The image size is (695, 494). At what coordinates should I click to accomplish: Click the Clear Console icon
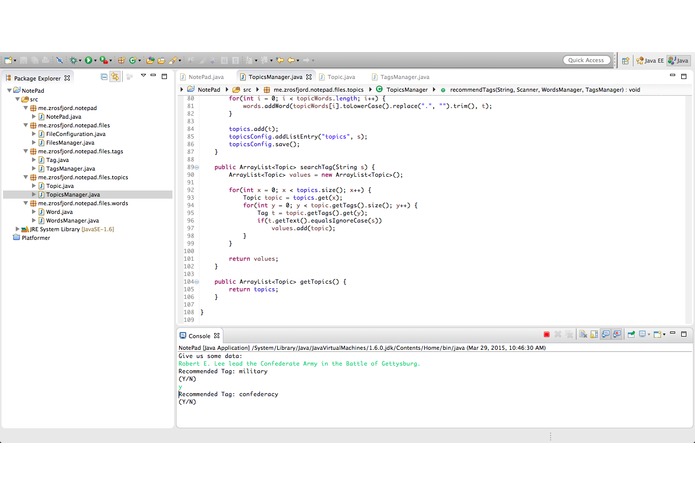coord(583,335)
